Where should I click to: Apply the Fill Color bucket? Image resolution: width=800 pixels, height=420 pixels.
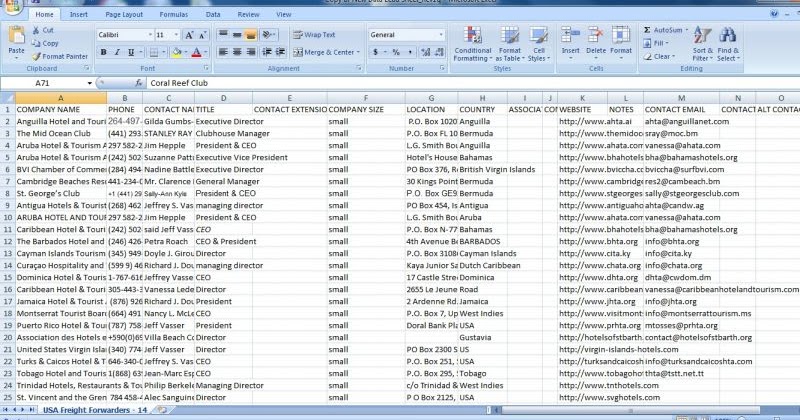click(x=177, y=52)
